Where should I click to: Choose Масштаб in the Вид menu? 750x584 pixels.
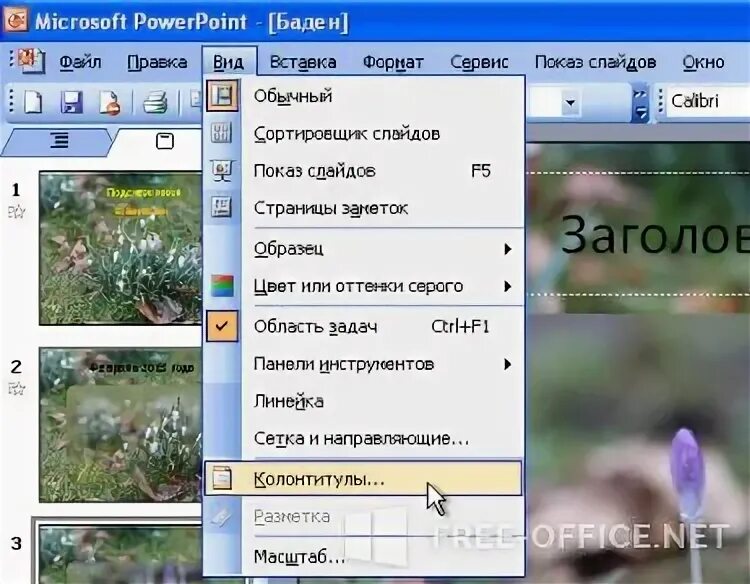(364, 557)
